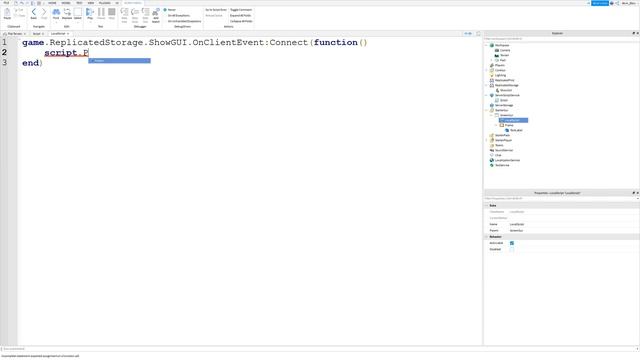Viewport: 640px width, 360px height.
Task: Click the Select icon in the Edit group
Action: [78, 13]
